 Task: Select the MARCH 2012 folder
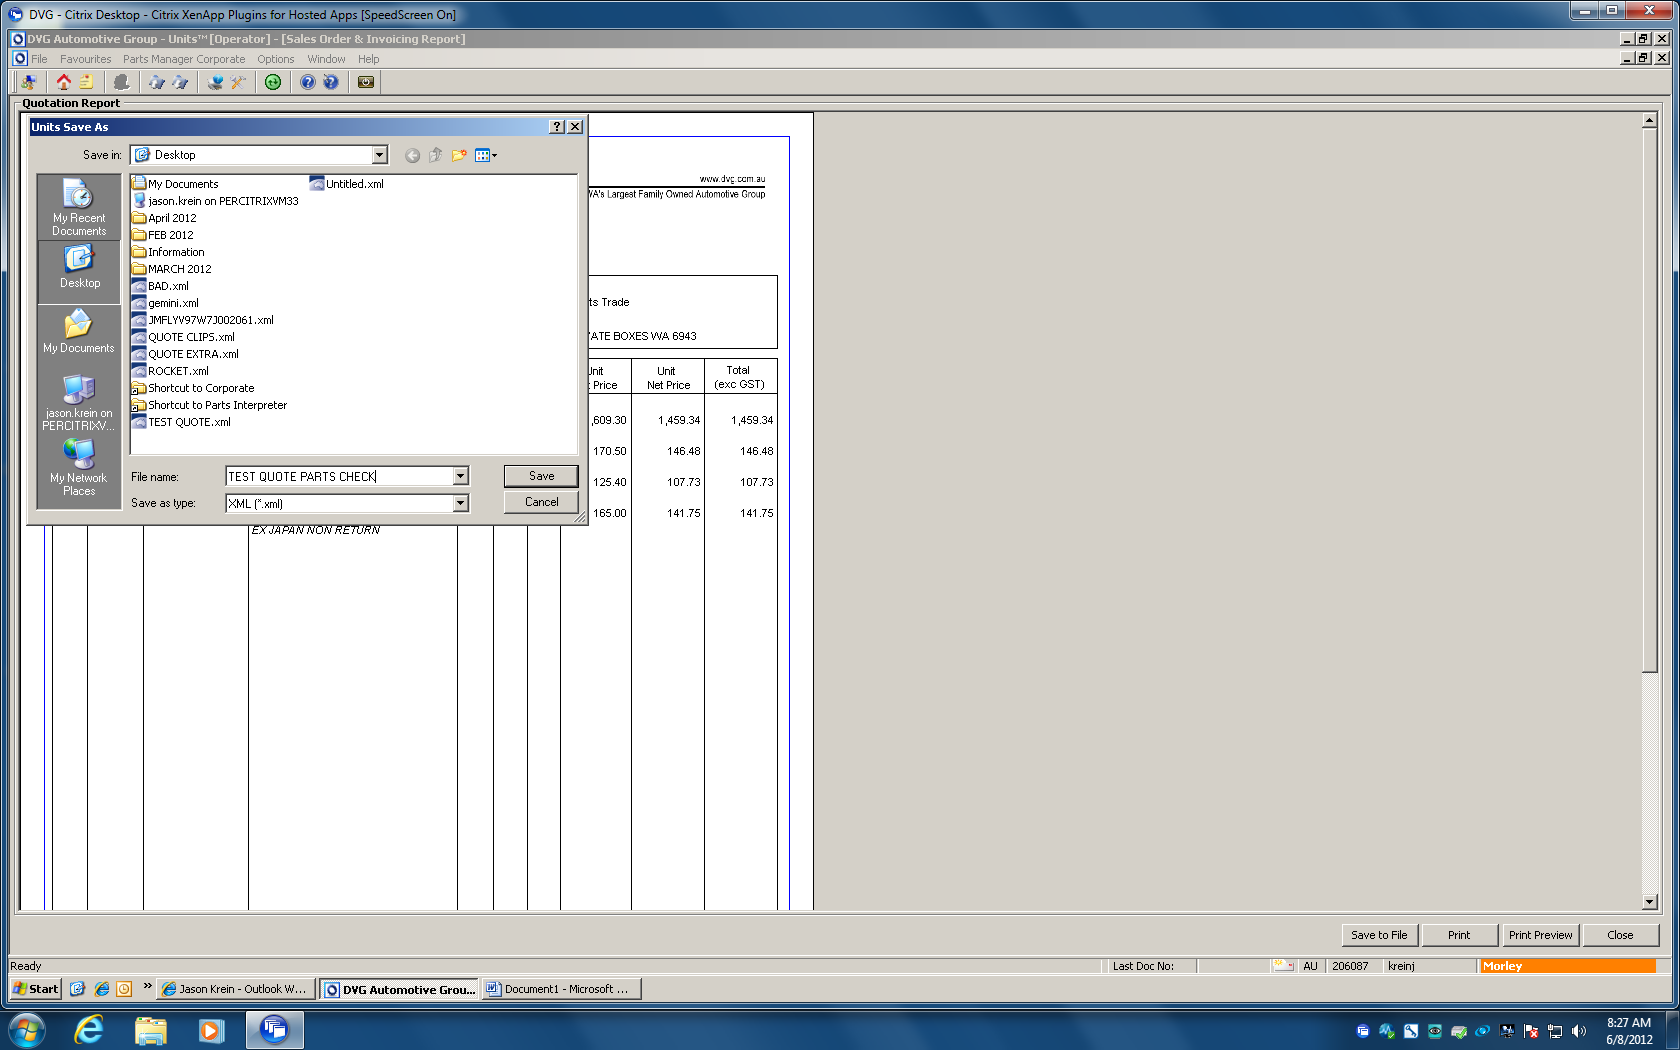172,269
